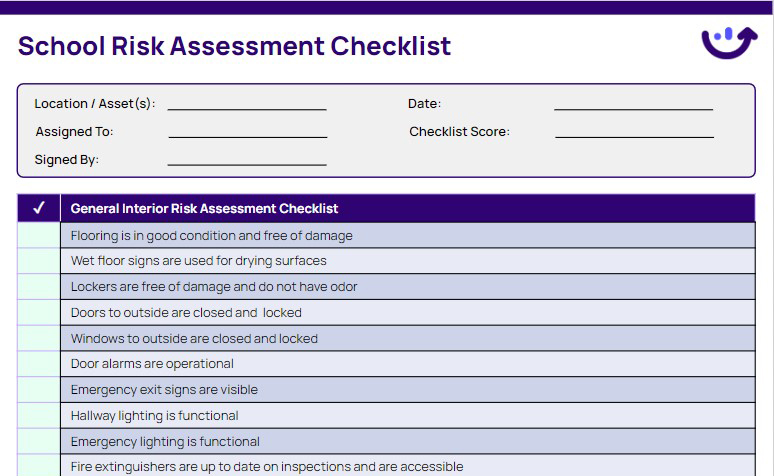774x476 pixels.
Task: Check emergency exit signs visible box
Action: click(39, 390)
